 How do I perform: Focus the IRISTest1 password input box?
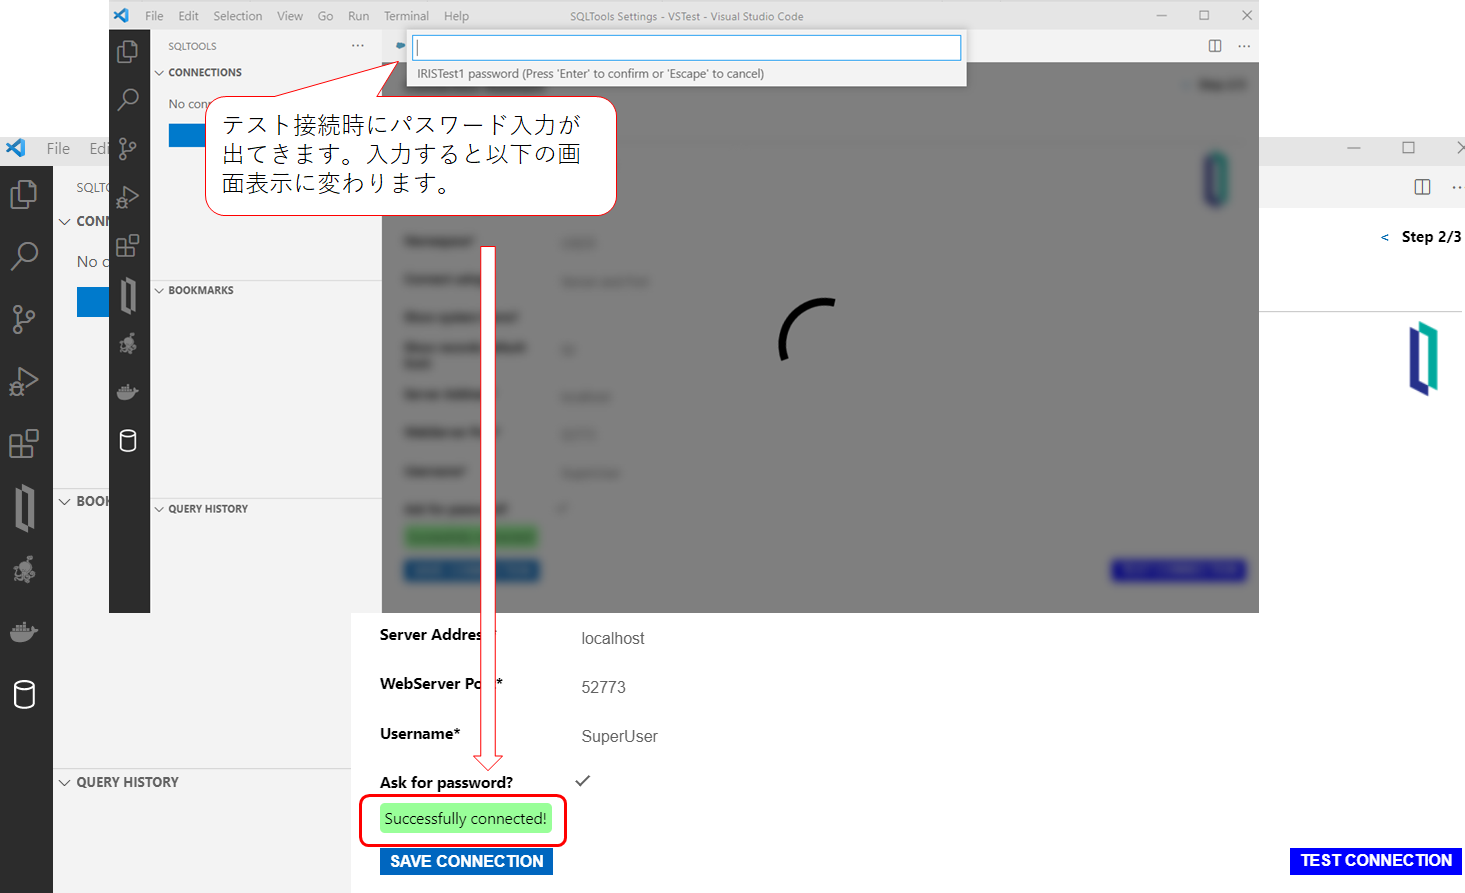687,47
